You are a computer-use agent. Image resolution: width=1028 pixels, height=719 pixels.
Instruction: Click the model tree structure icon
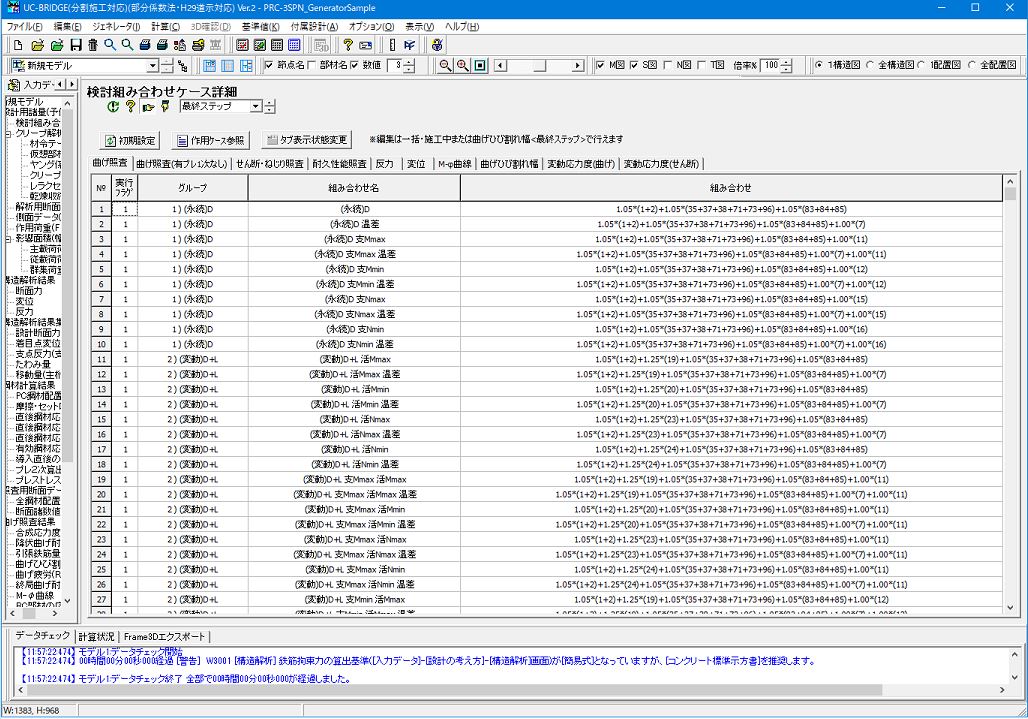tap(182, 66)
